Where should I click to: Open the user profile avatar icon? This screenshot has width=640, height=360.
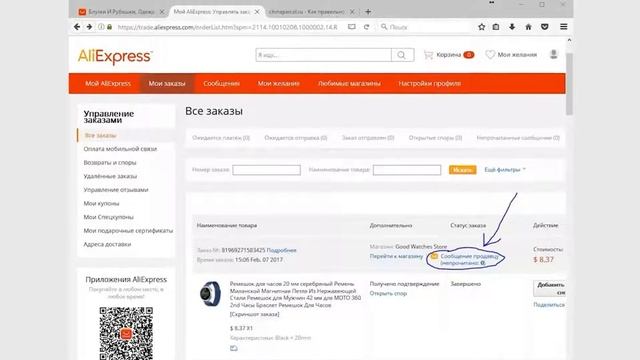pos(553,55)
